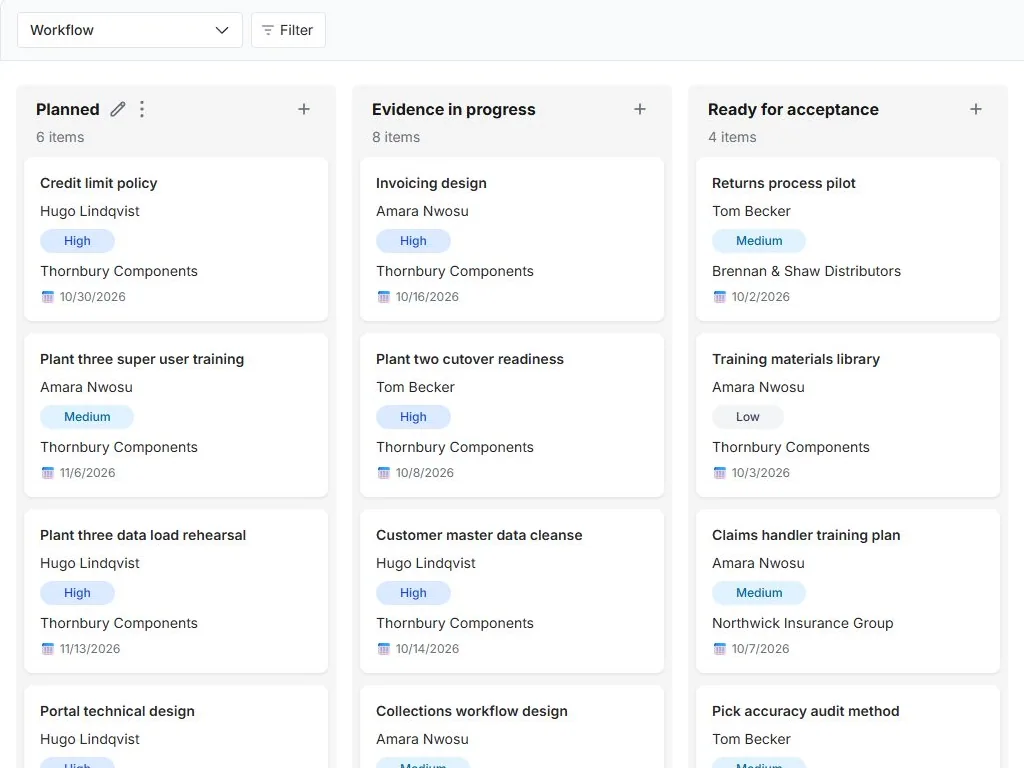Click the calendar icon beside 11/6/2026
Image resolution: width=1024 pixels, height=768 pixels.
[48, 473]
